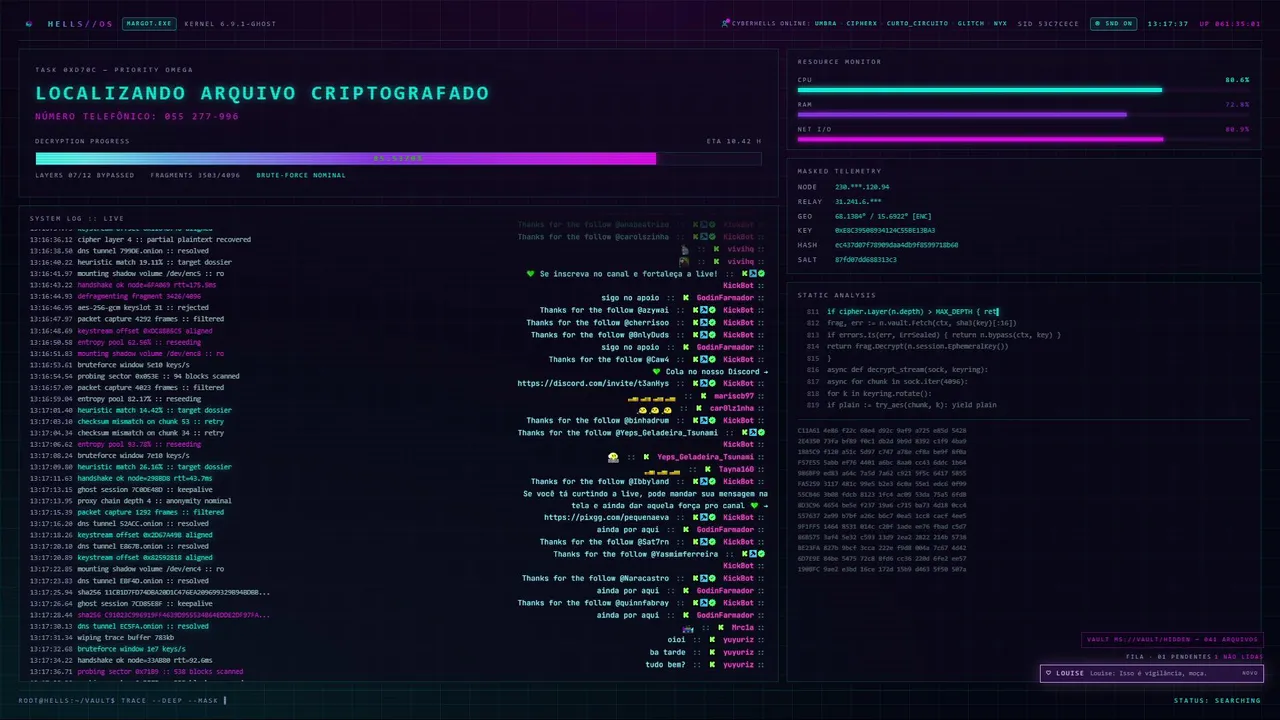This screenshot has height=720, width=1280.
Task: Open the VAULT MS://VAULT/HIDDEN badge
Action: 1173,640
